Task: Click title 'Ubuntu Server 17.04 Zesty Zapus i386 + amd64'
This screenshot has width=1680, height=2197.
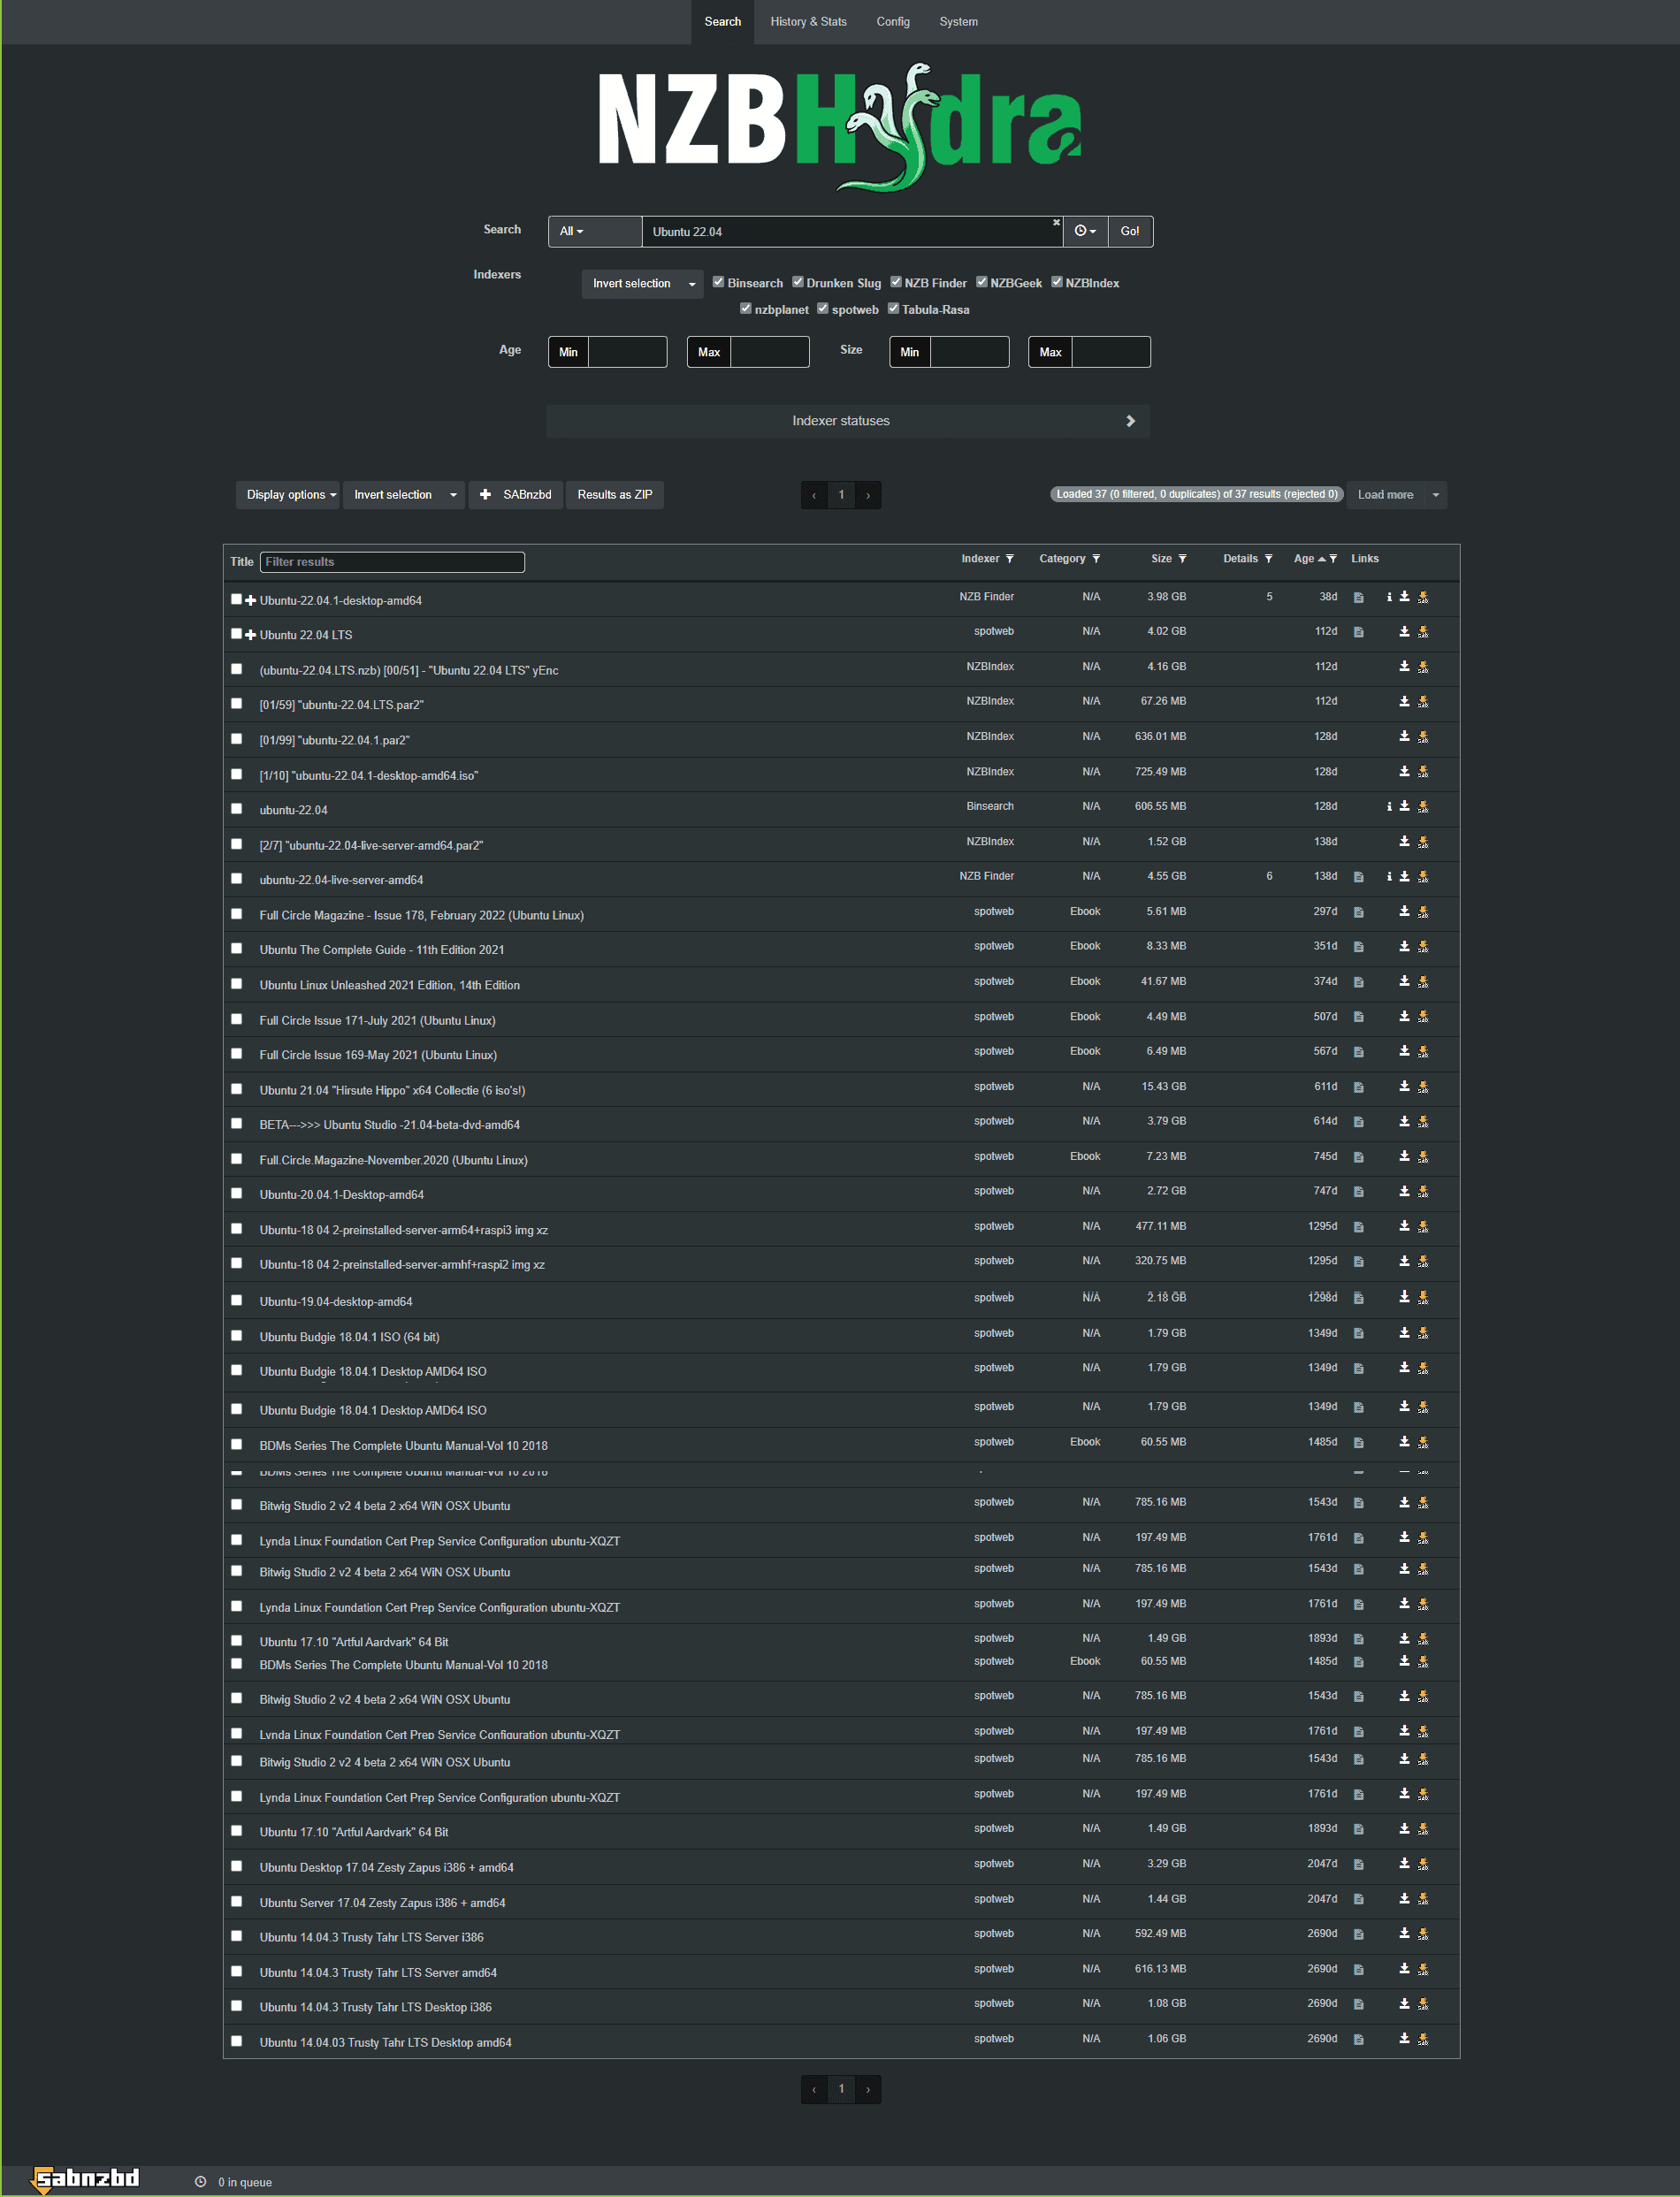Action: pyautogui.click(x=382, y=1903)
